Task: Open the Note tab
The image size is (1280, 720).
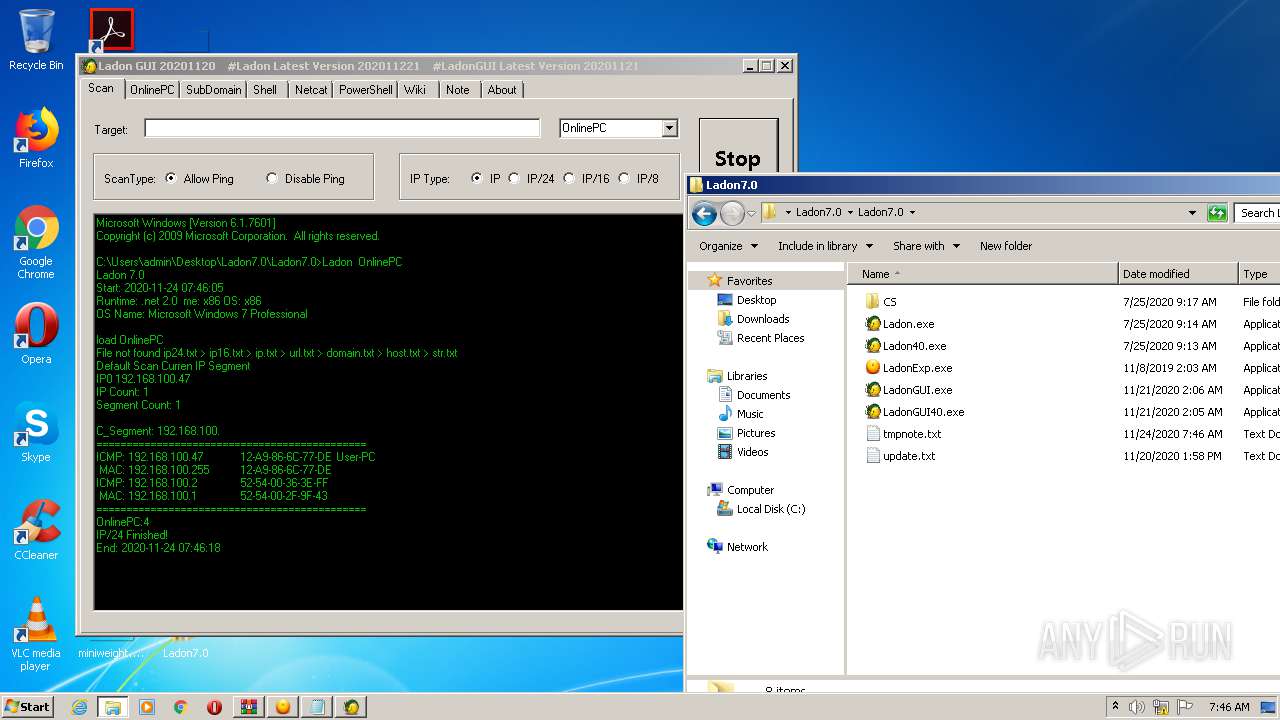Action: tap(458, 89)
